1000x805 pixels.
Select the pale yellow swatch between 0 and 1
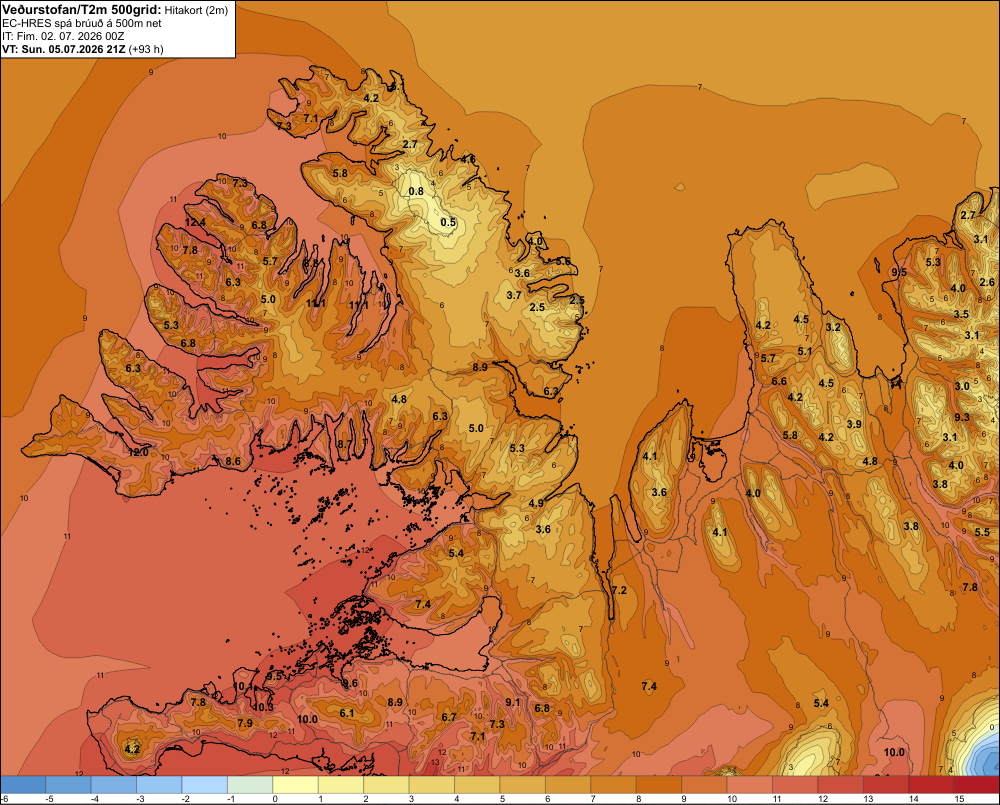(x=295, y=784)
